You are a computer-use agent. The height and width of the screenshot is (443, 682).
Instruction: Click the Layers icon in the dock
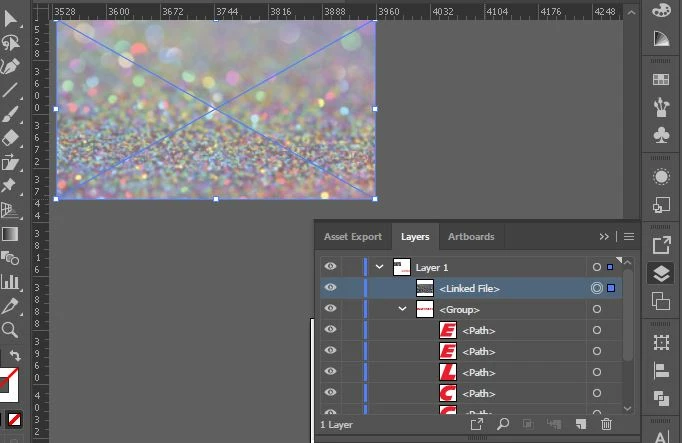[661, 273]
